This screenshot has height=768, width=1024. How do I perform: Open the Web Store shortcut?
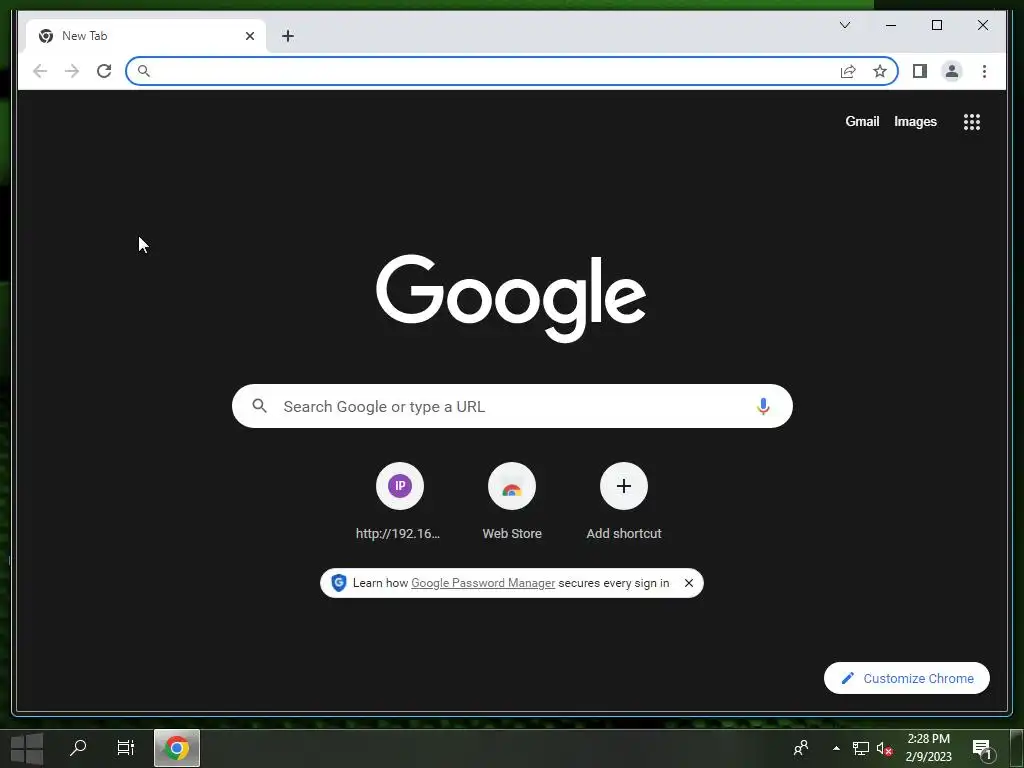pyautogui.click(x=512, y=502)
